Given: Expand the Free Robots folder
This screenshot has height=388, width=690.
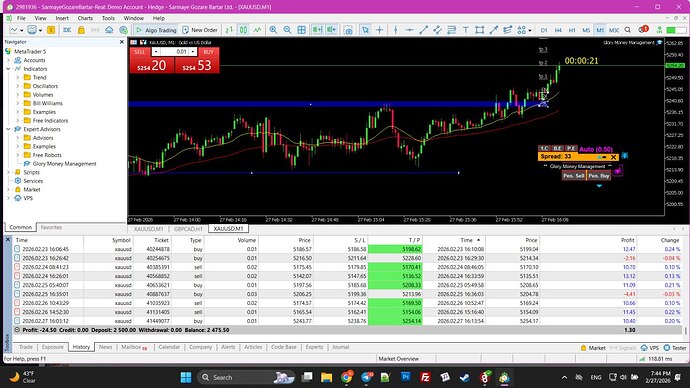Looking at the screenshot, I should pyautogui.click(x=18, y=155).
